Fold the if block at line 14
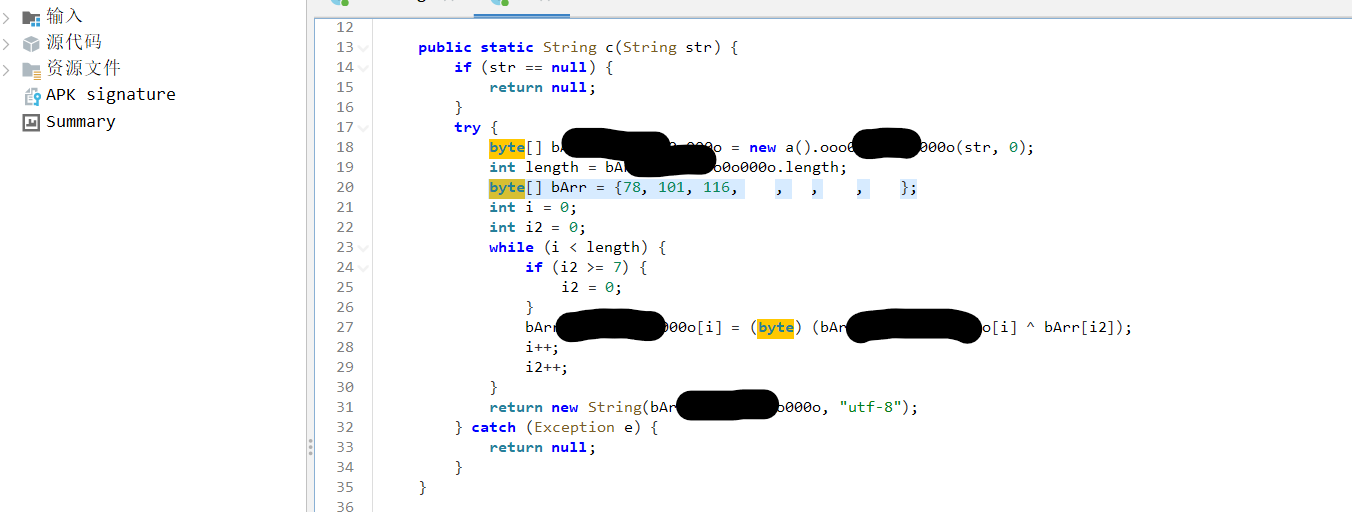 pos(364,68)
